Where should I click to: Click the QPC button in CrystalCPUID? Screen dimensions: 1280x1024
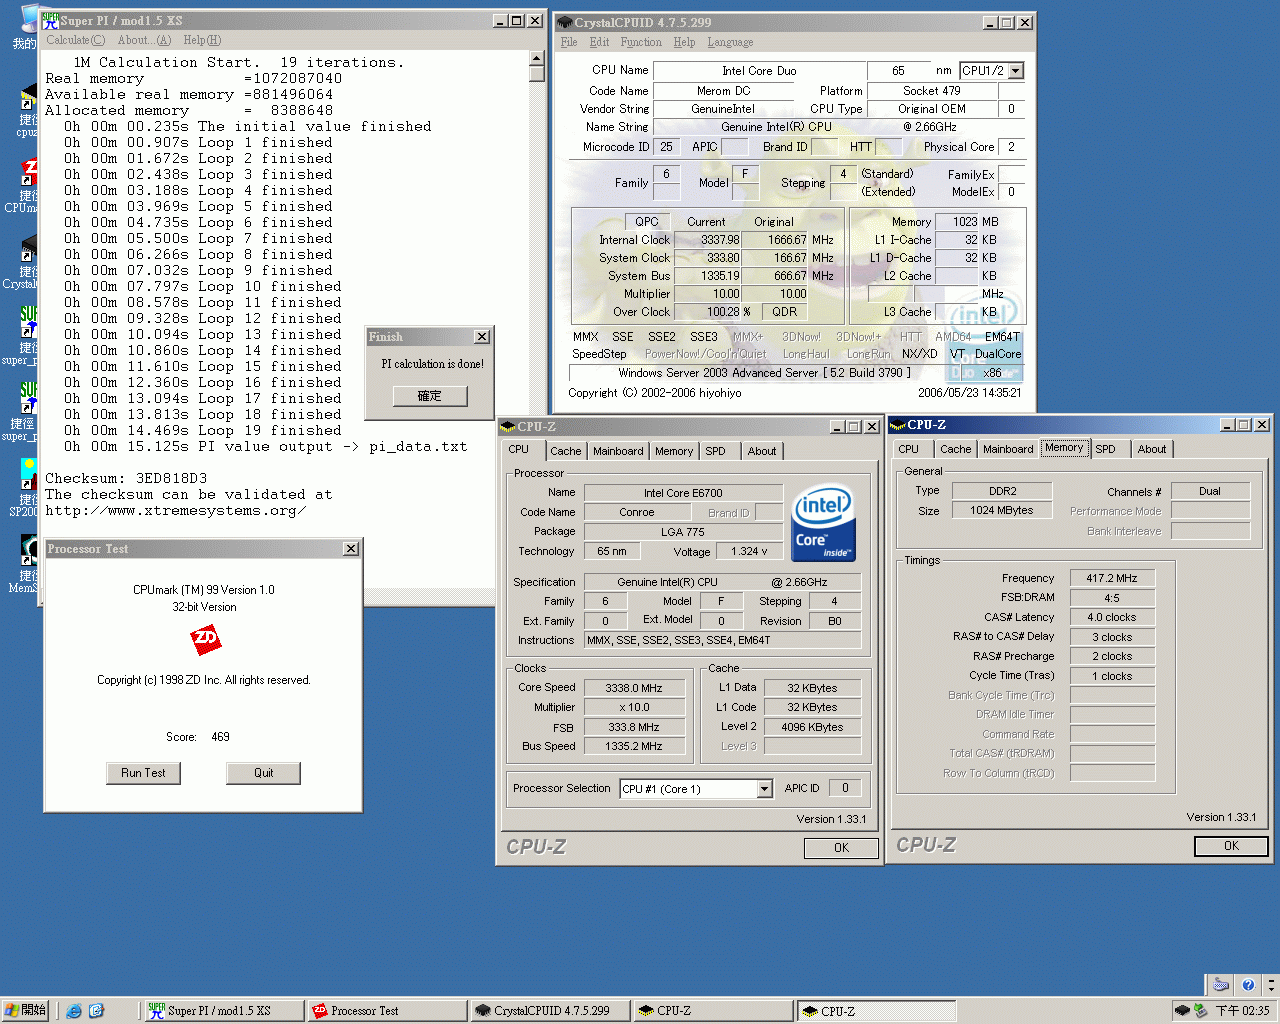click(x=647, y=222)
